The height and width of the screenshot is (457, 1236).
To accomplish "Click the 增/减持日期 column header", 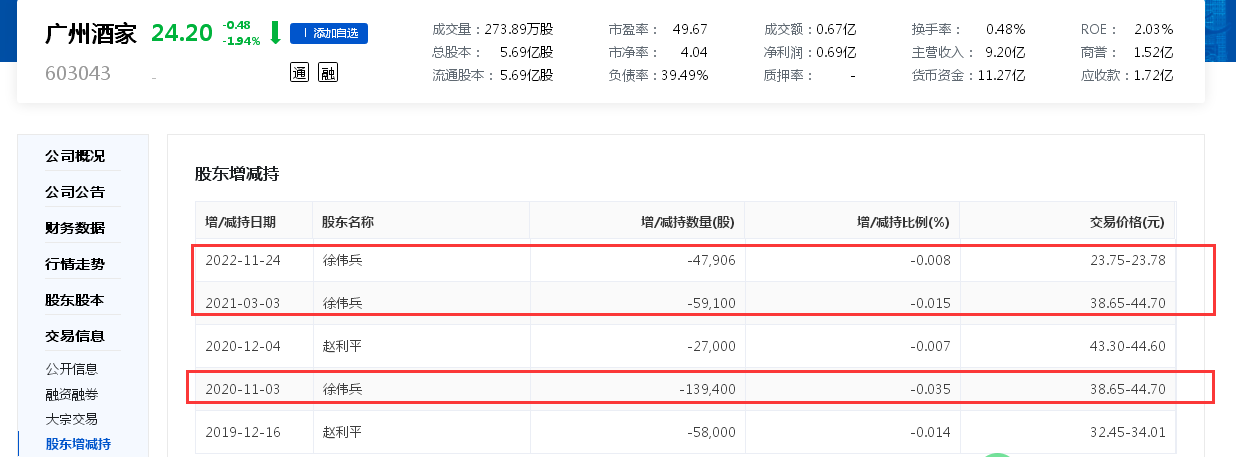I will pos(240,222).
